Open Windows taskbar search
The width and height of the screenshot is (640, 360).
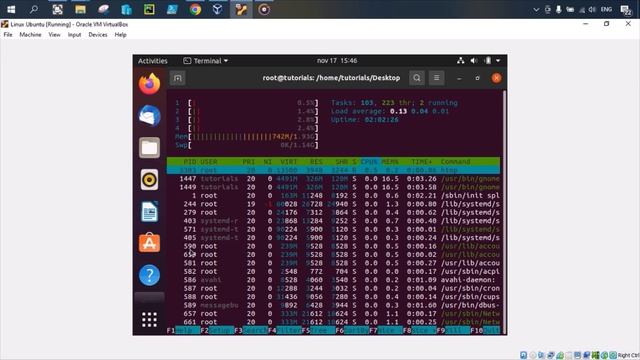click(x=34, y=9)
